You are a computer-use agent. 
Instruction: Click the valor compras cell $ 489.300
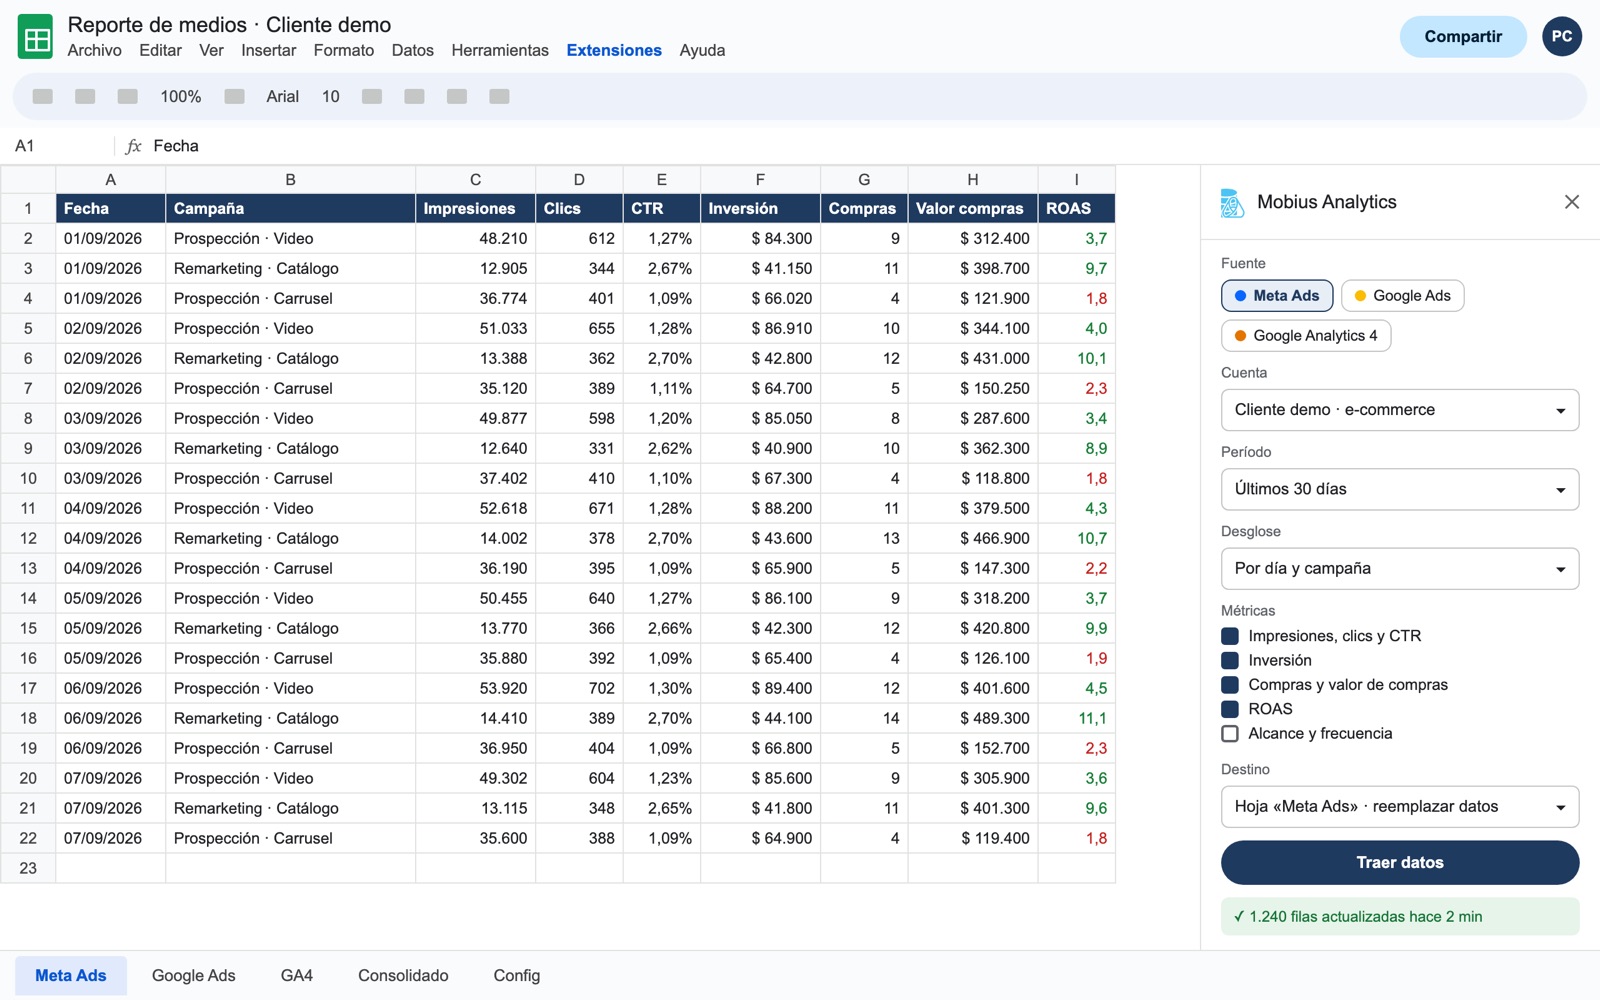(x=973, y=718)
